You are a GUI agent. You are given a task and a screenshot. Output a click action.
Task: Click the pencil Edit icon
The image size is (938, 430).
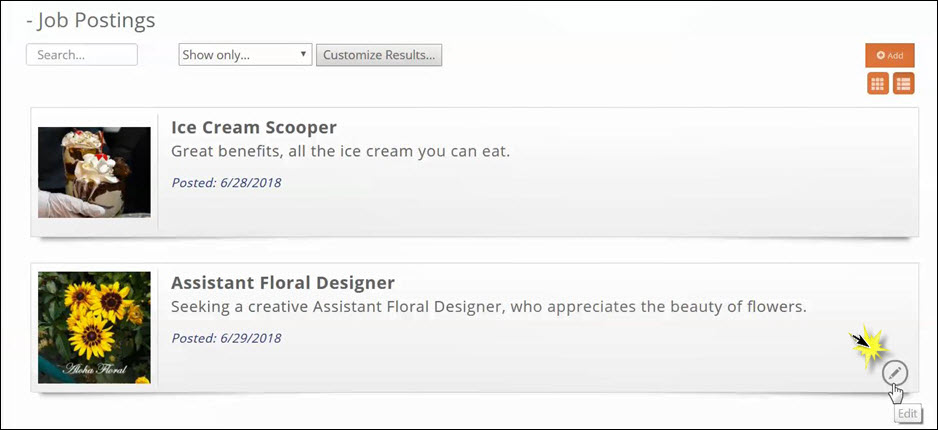895,373
